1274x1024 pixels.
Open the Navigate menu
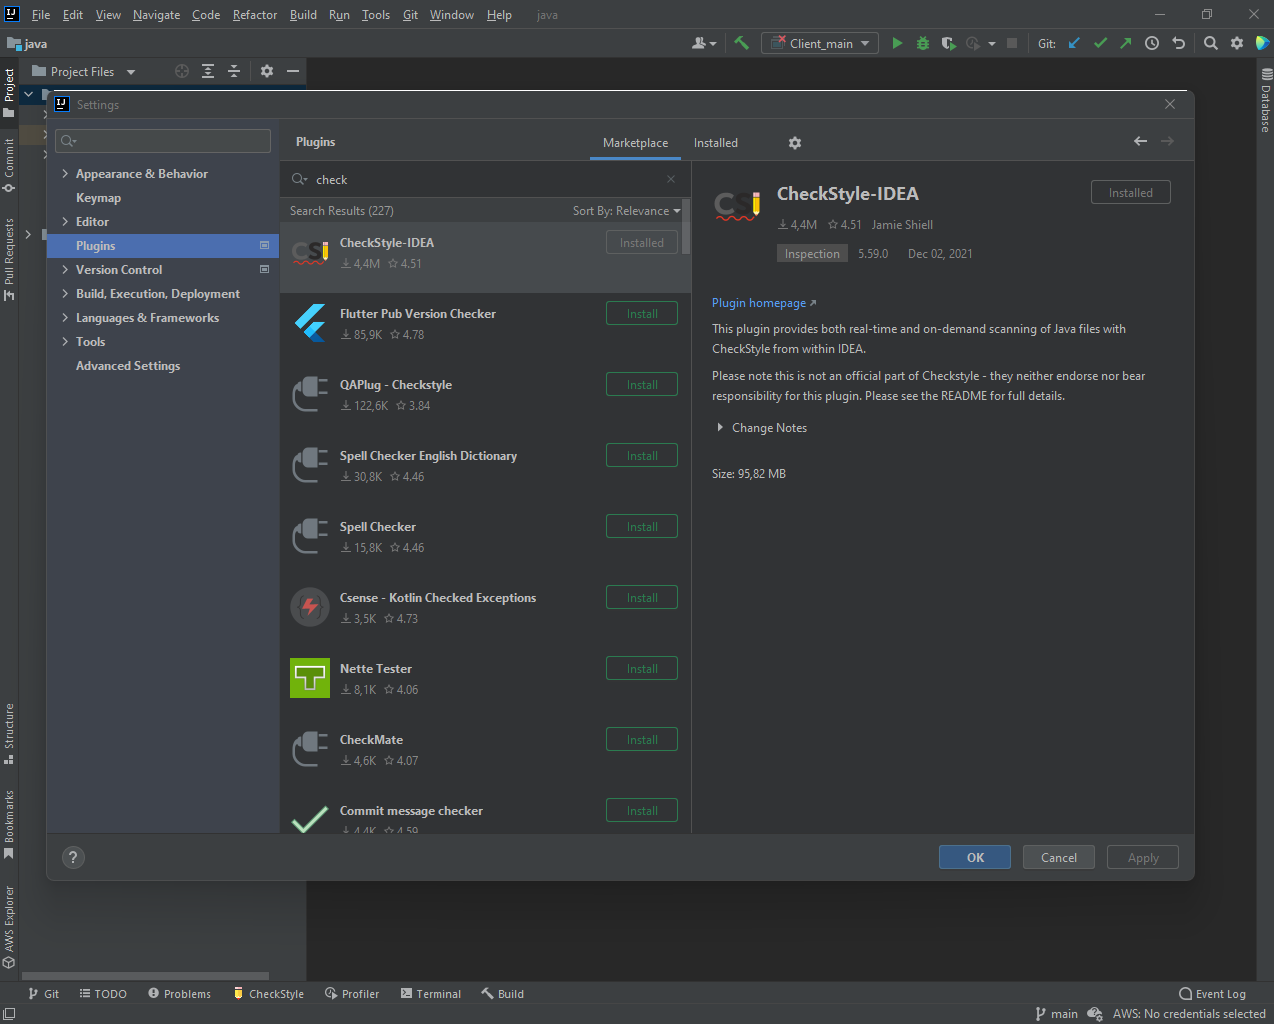pos(156,15)
